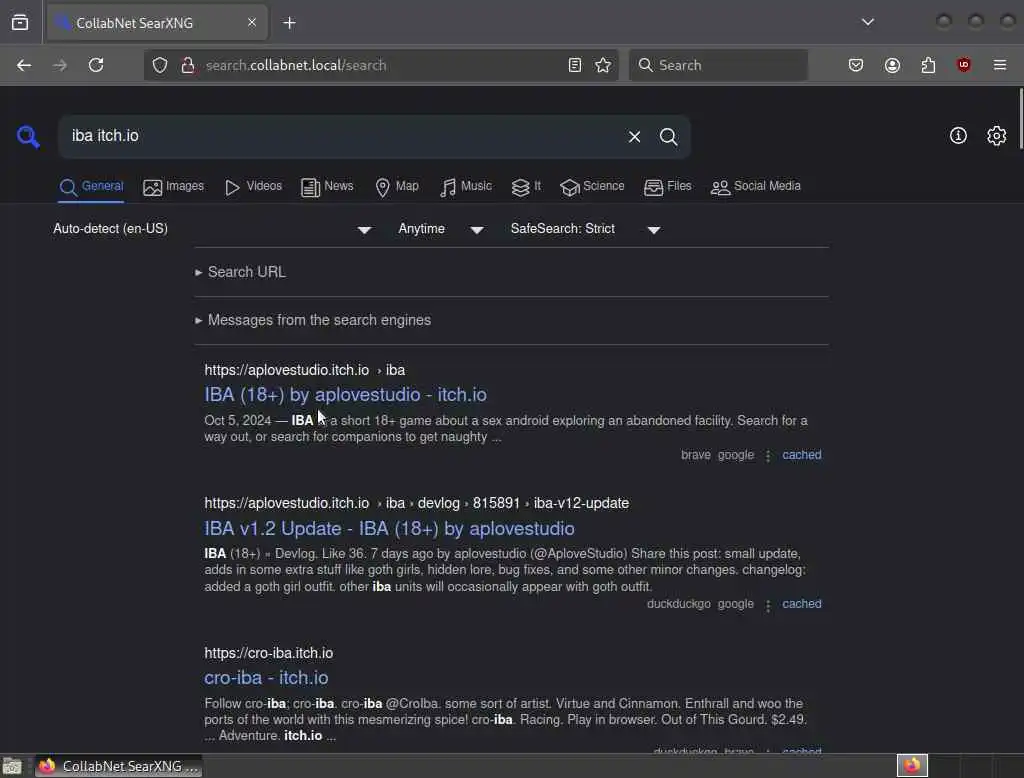Switch to the Files category
Screen dimensions: 1024x778
pyautogui.click(x=667, y=187)
